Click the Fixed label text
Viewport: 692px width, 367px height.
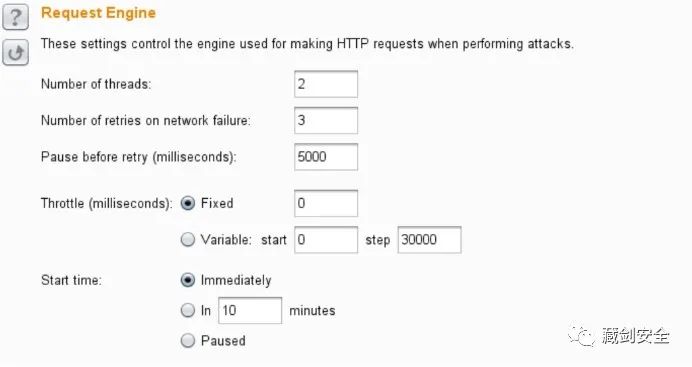point(217,203)
